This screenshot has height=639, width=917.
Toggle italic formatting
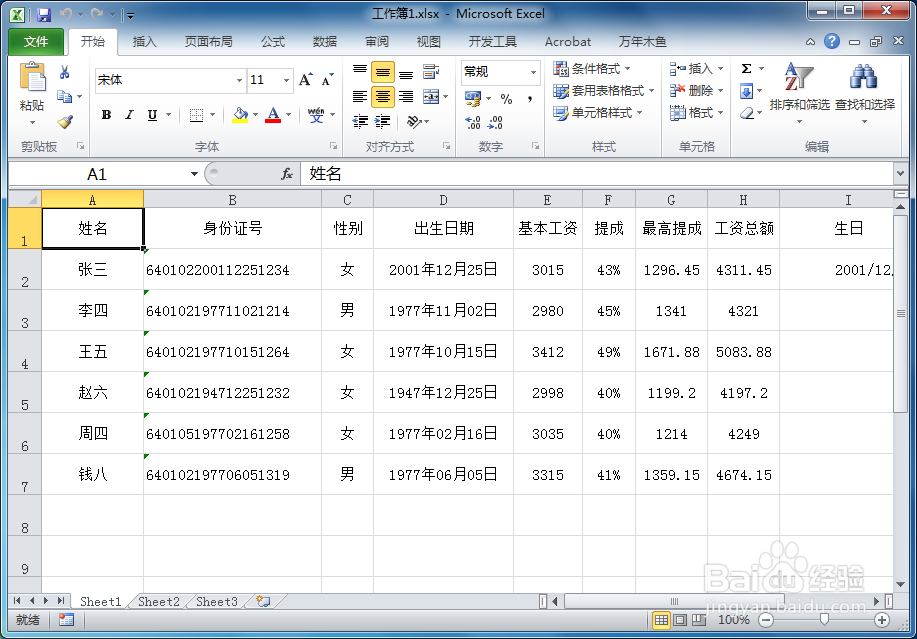[129, 115]
